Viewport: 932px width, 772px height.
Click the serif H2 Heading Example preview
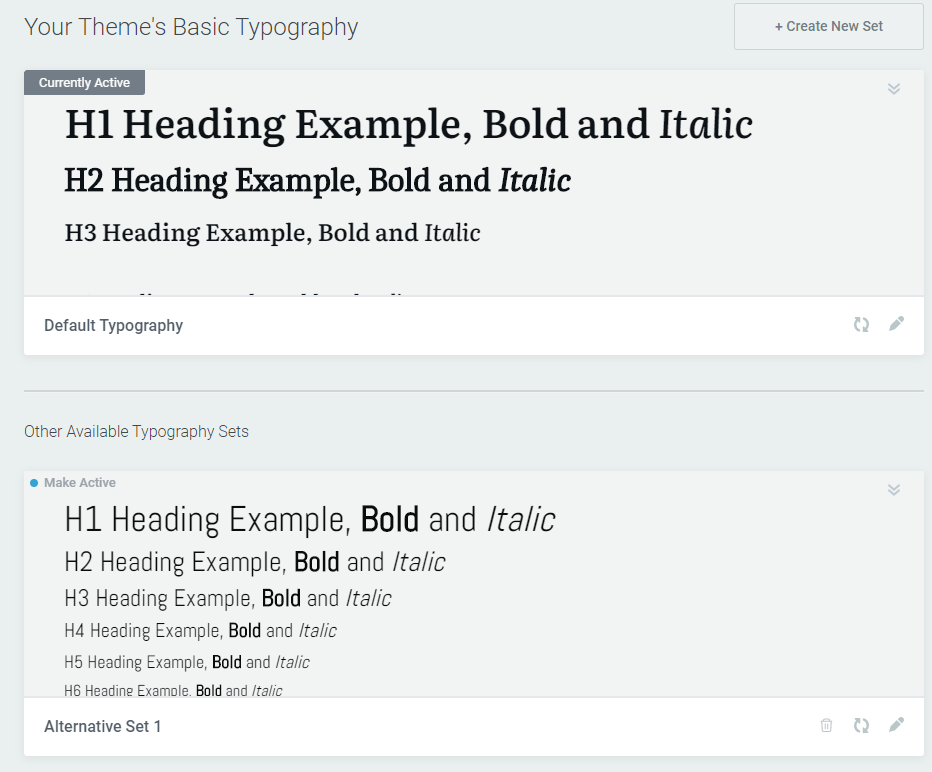point(317,181)
